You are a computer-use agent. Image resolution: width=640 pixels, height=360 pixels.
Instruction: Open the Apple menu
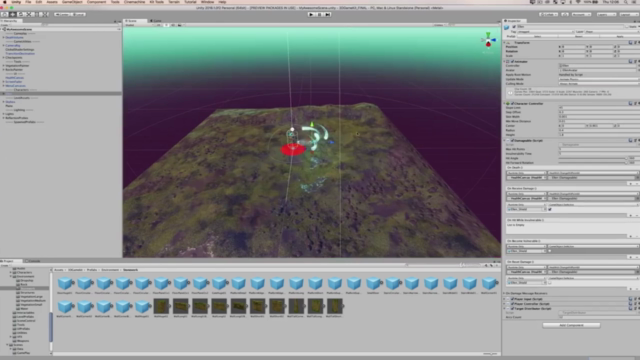tap(5, 2)
